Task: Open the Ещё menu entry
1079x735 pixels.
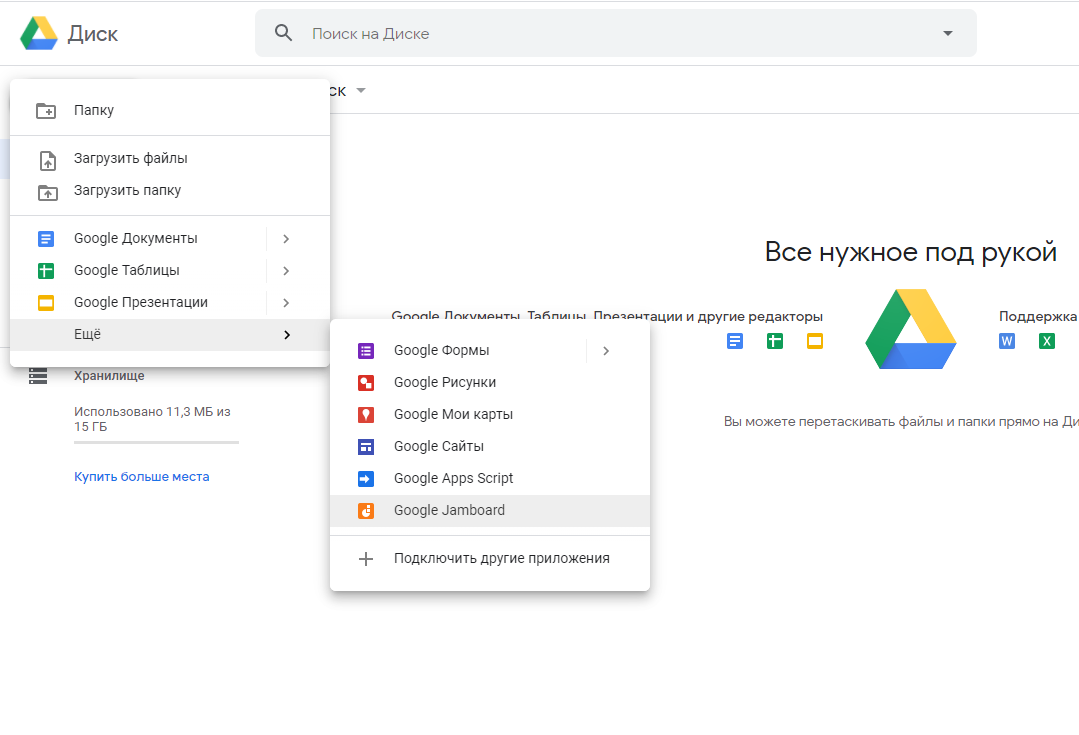Action: [170, 334]
